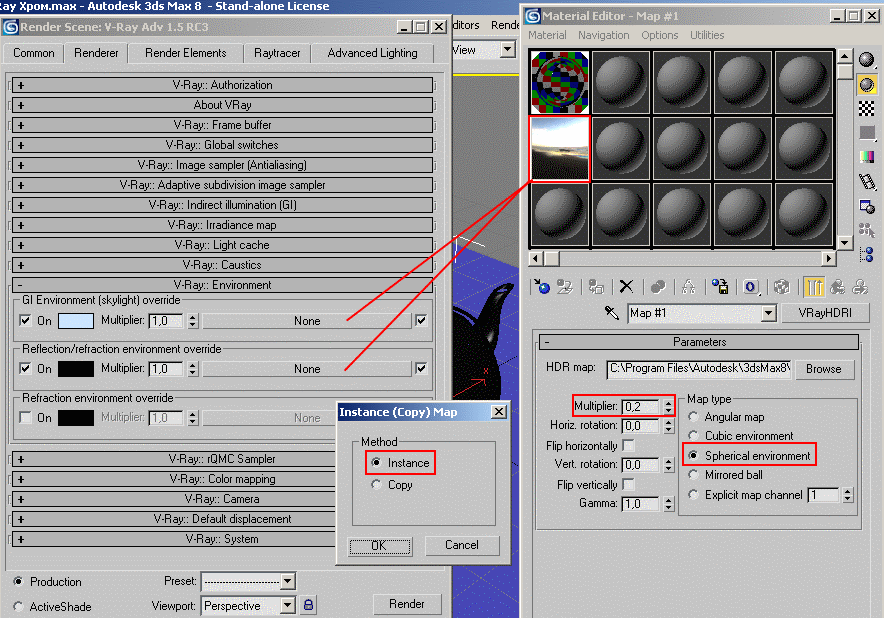Image resolution: width=884 pixels, height=618 pixels.
Task: Click the Go Forward to Sibling icon
Action: 860,286
